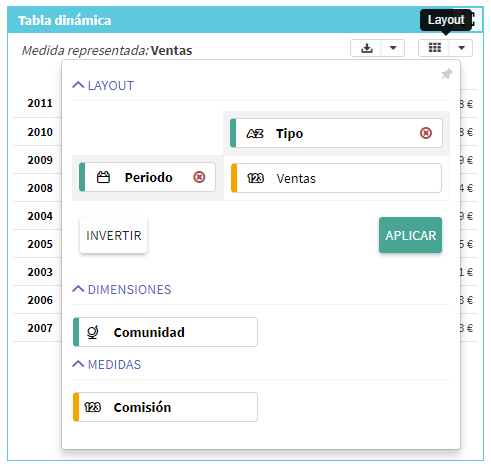Select the 2011 row header
This screenshot has width=491, height=466.
click(x=40, y=103)
